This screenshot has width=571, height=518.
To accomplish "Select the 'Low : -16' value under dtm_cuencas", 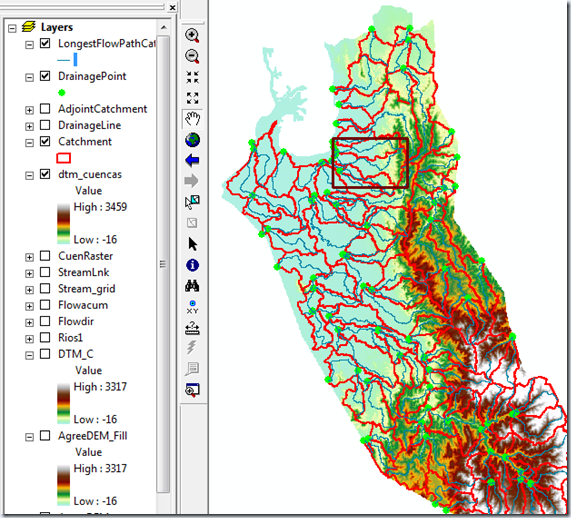I will coord(95,240).
